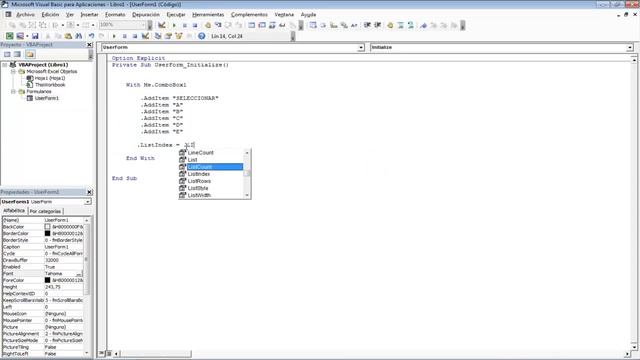
Task: Click the Quick Watch icon
Action: 282,25
